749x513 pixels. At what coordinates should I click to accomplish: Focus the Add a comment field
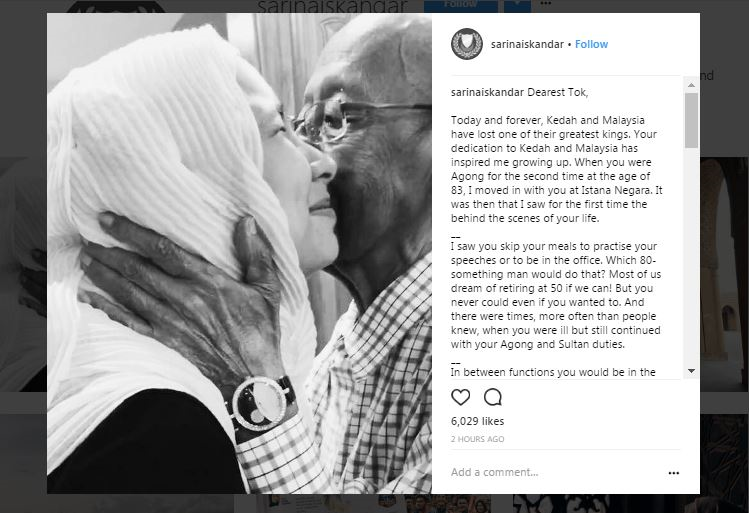point(554,472)
